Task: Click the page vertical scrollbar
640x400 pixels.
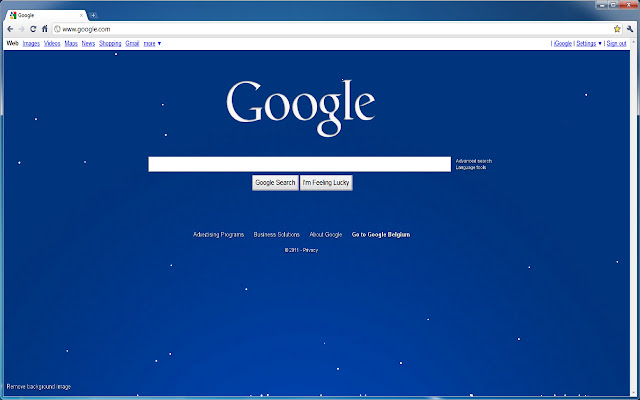Action: point(633,218)
